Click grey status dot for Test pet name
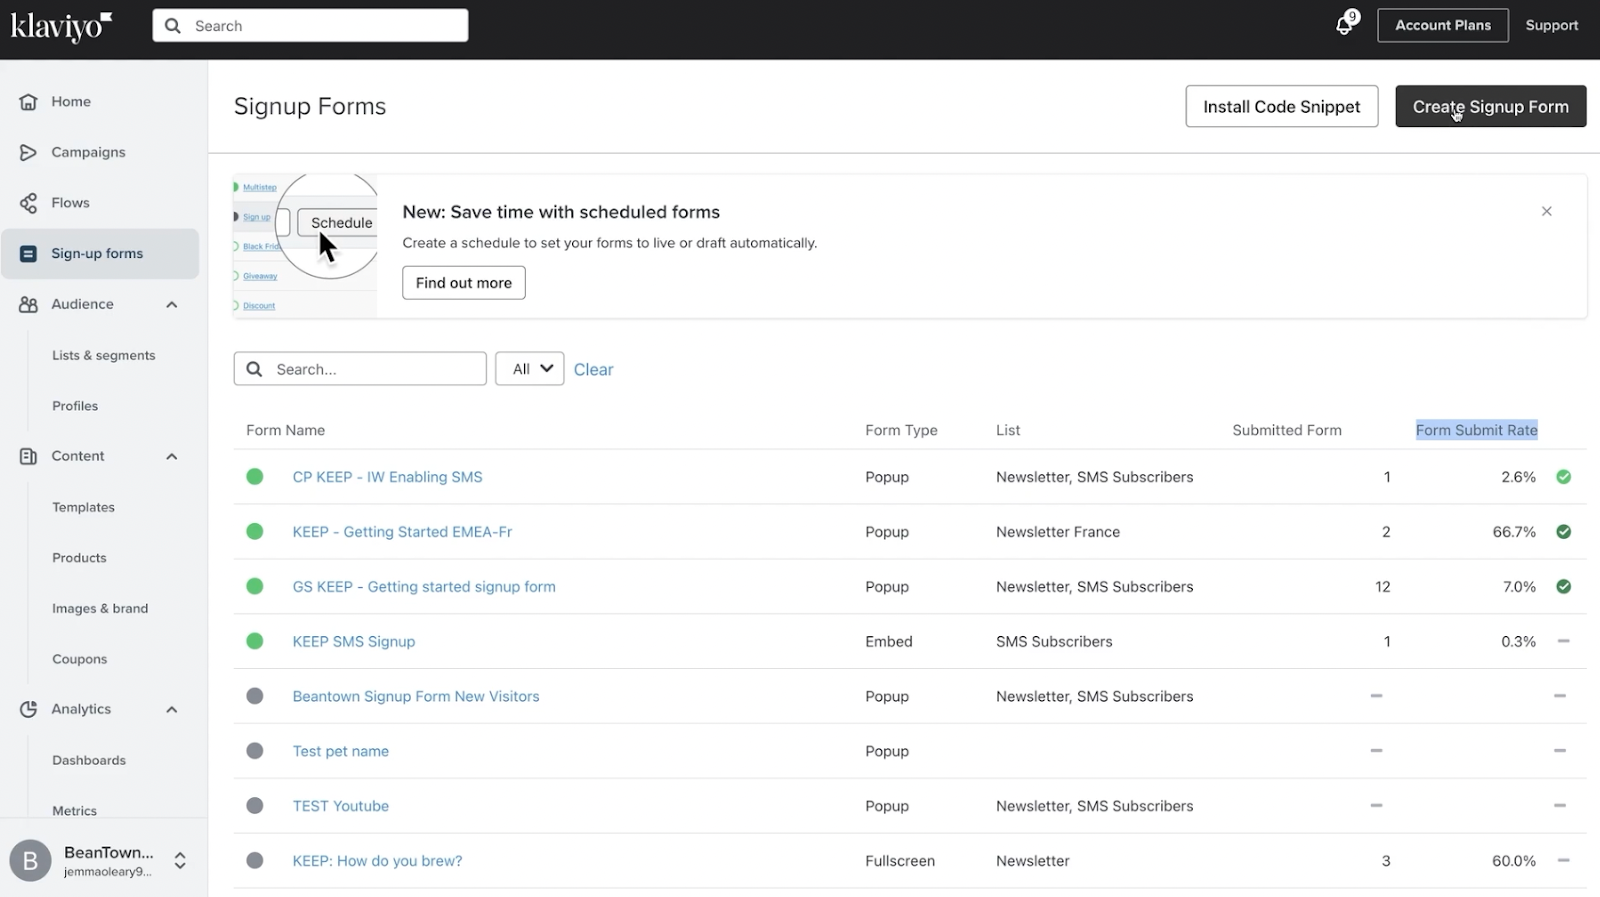 click(x=255, y=751)
